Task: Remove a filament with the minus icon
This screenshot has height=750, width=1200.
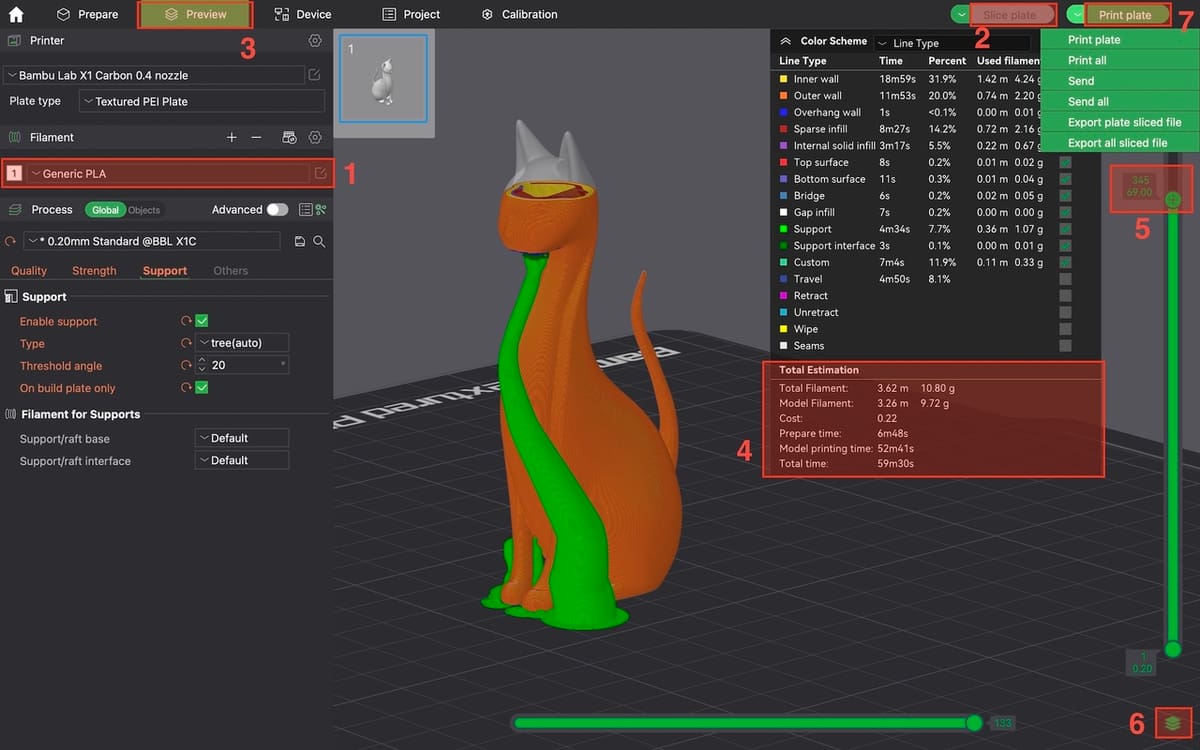Action: coord(256,137)
